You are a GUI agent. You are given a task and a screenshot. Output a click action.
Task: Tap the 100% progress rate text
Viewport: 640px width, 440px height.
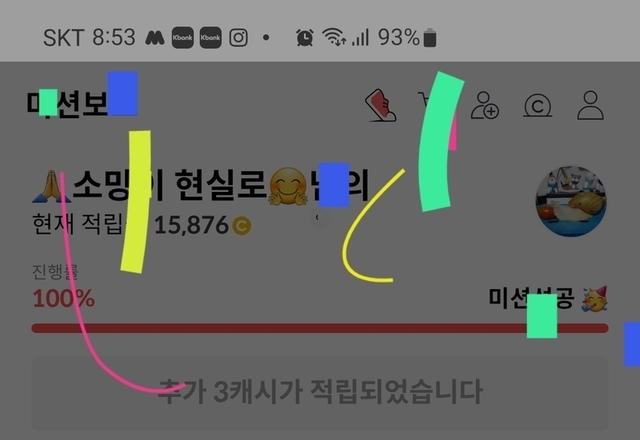point(64,298)
